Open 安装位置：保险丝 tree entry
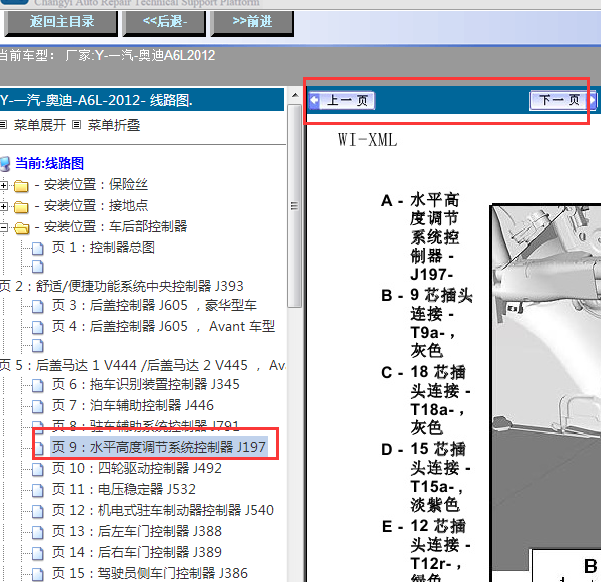 click(x=91, y=185)
